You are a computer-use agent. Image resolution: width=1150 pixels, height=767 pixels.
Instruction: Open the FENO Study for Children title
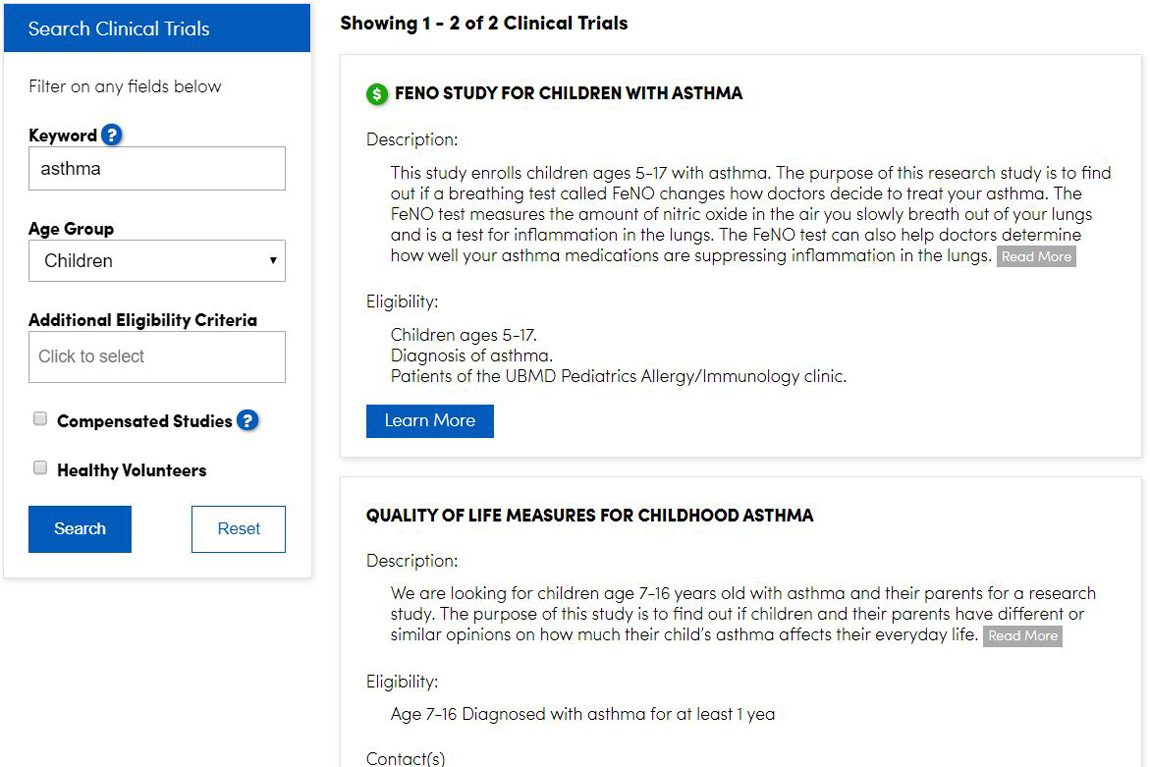point(568,94)
